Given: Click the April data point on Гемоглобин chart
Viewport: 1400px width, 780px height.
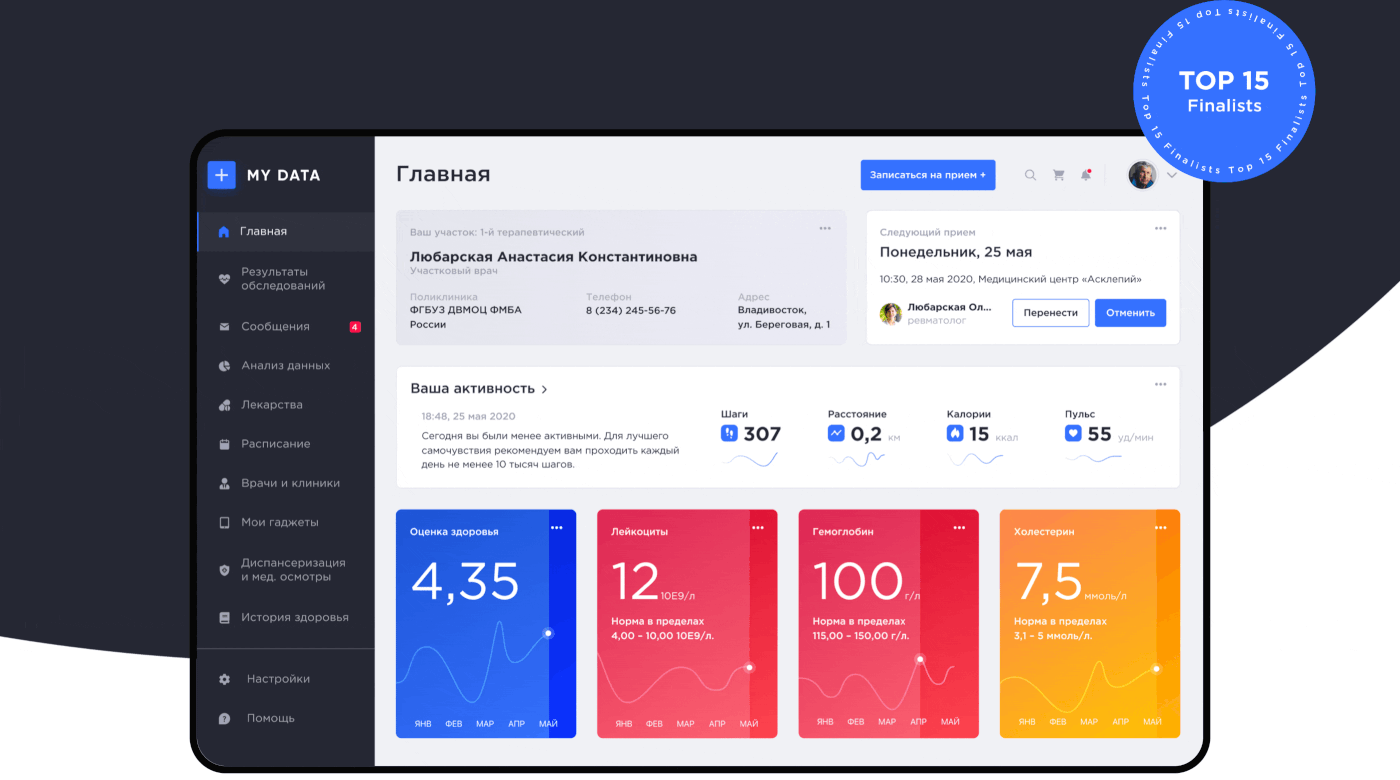Looking at the screenshot, I should [920, 658].
